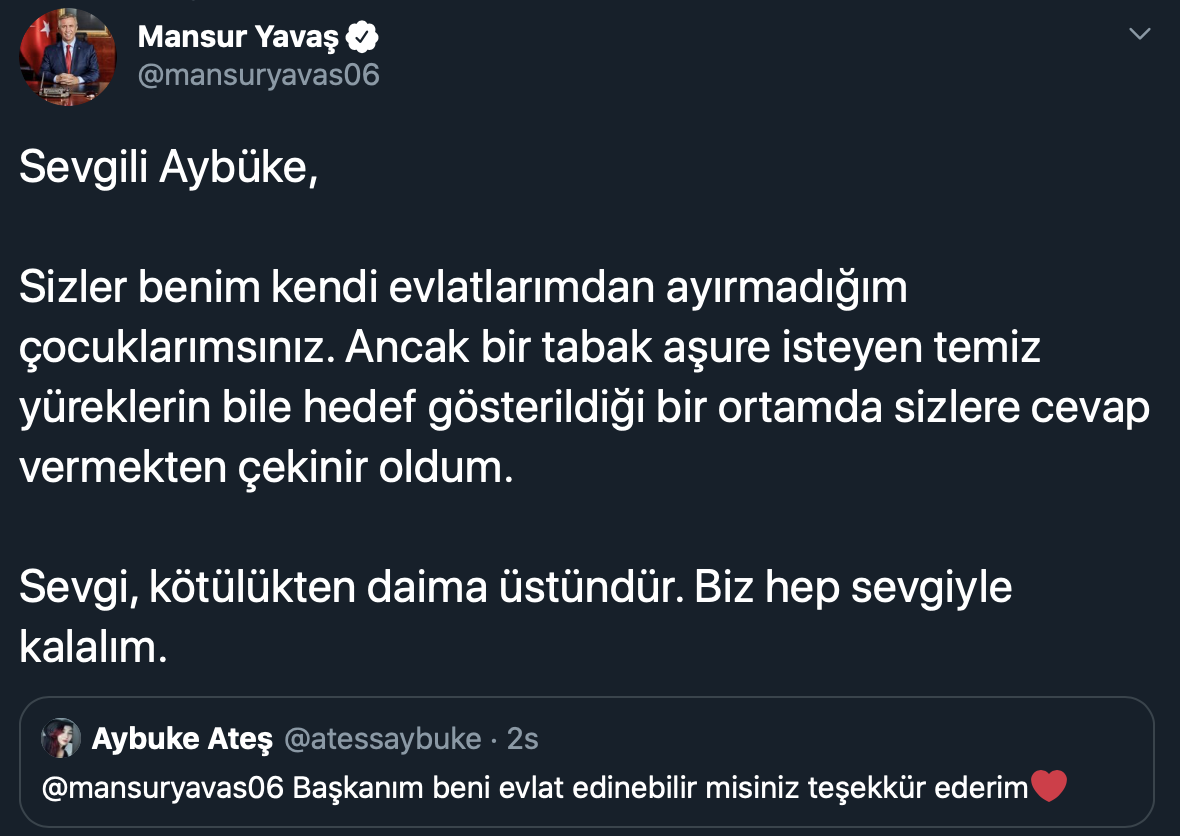Click Aybuke Ateş's small avatar
The width and height of the screenshot is (1180, 836).
point(61,739)
